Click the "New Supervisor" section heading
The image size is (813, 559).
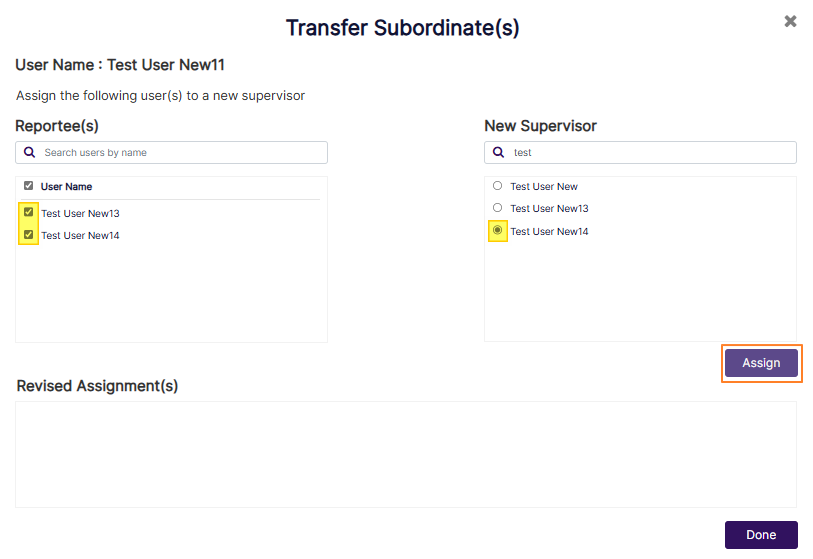point(540,126)
